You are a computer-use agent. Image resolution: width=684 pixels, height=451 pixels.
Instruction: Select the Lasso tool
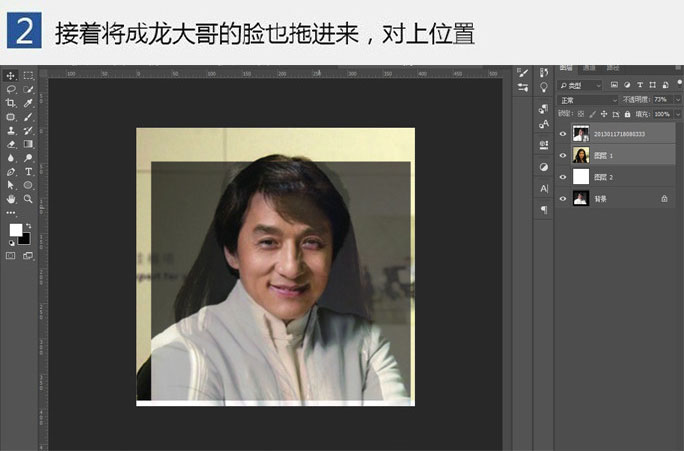pyautogui.click(x=11, y=89)
